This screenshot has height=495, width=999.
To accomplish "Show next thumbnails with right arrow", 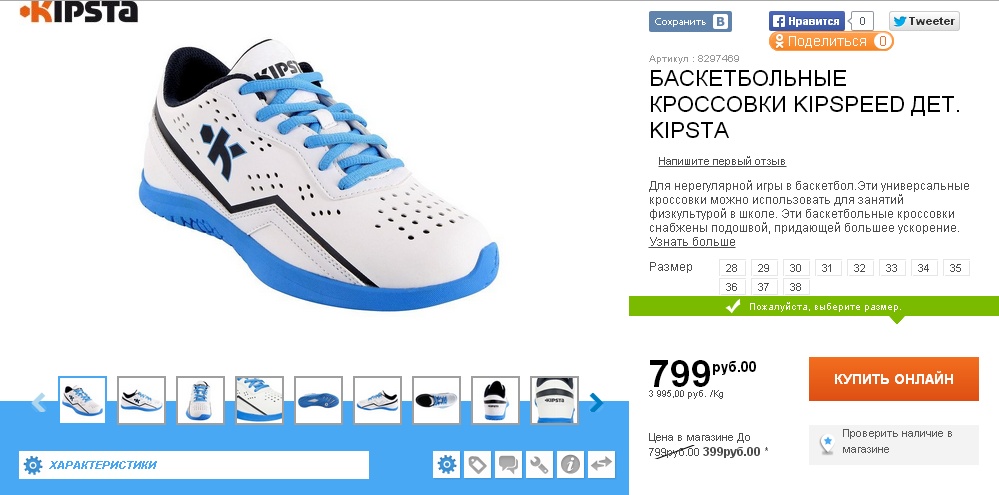I will [596, 402].
